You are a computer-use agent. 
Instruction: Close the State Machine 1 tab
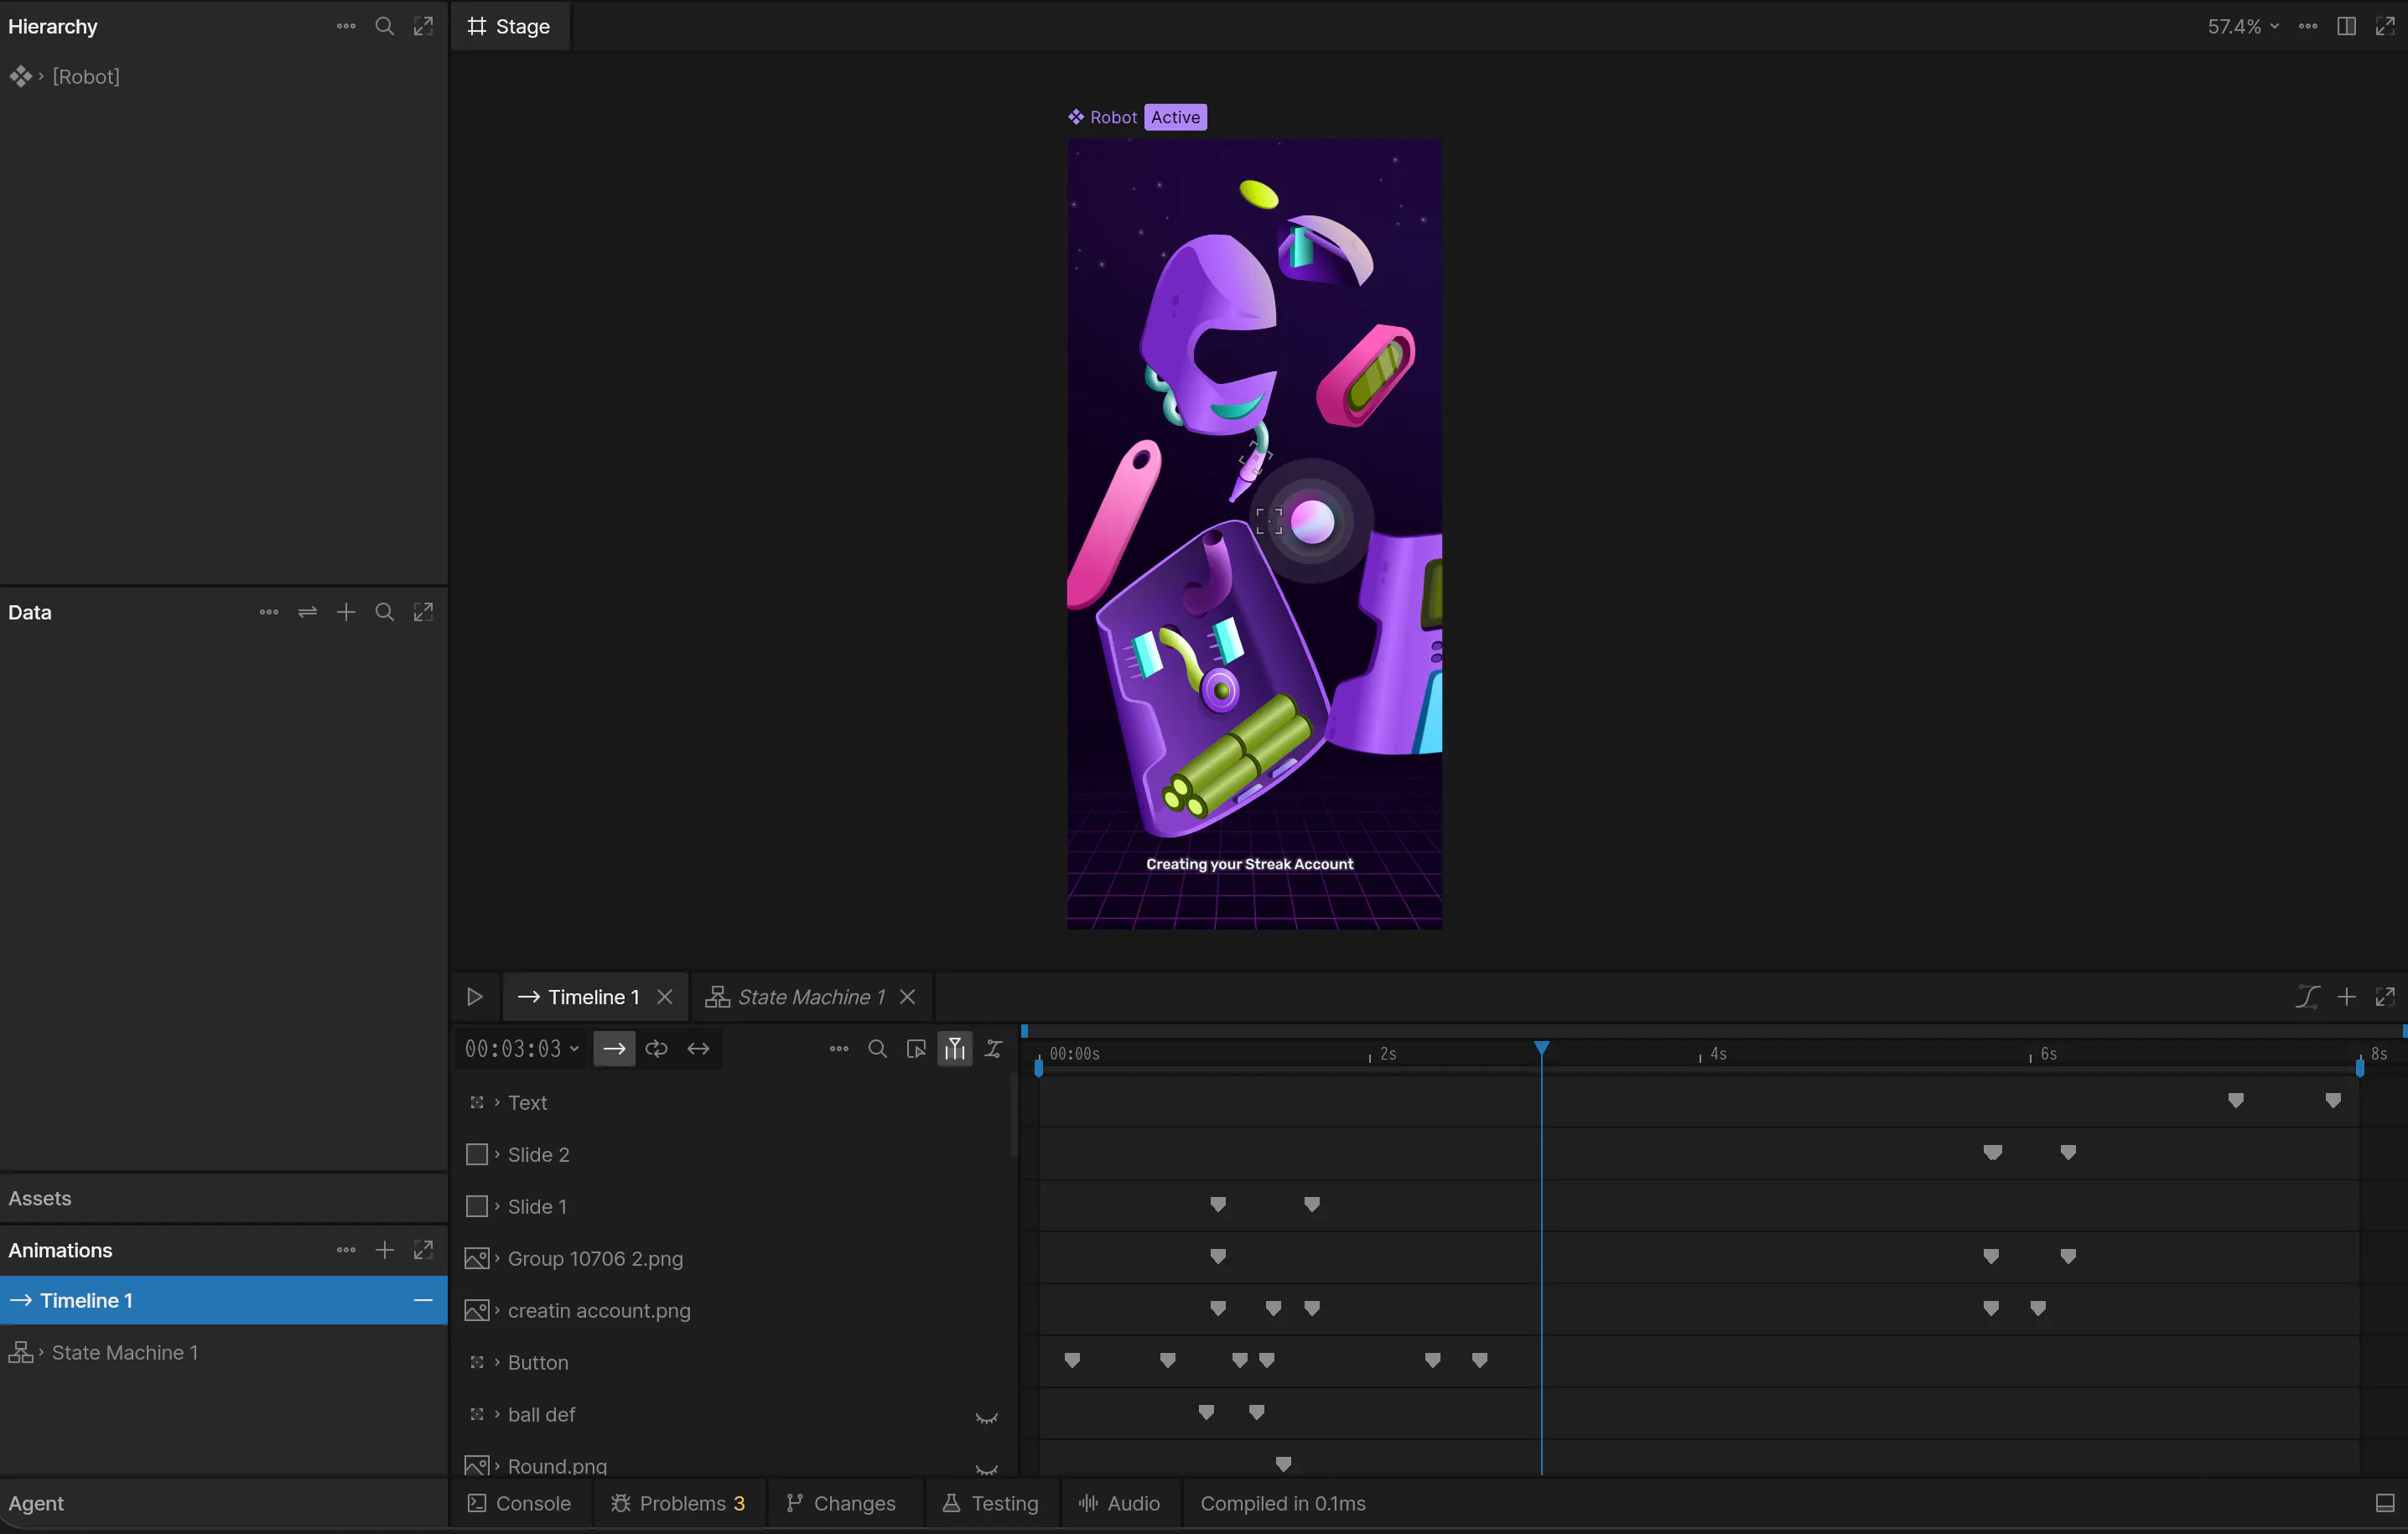point(907,997)
